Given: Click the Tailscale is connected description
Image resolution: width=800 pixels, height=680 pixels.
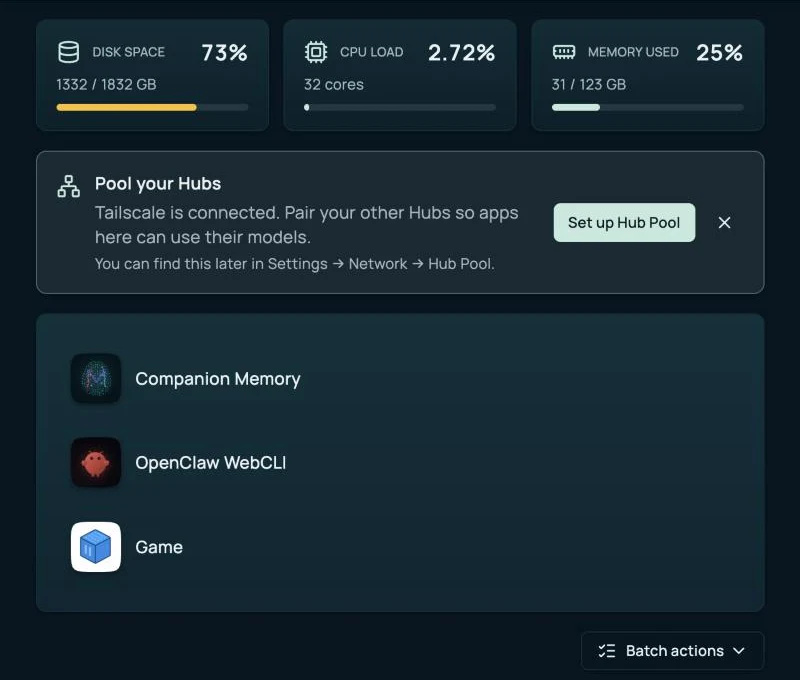Looking at the screenshot, I should click(307, 225).
